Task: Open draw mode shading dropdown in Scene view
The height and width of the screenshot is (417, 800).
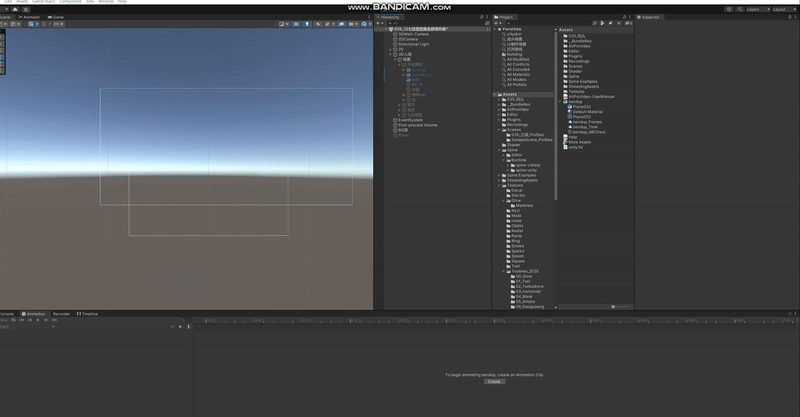Action: pyautogui.click(x=283, y=24)
